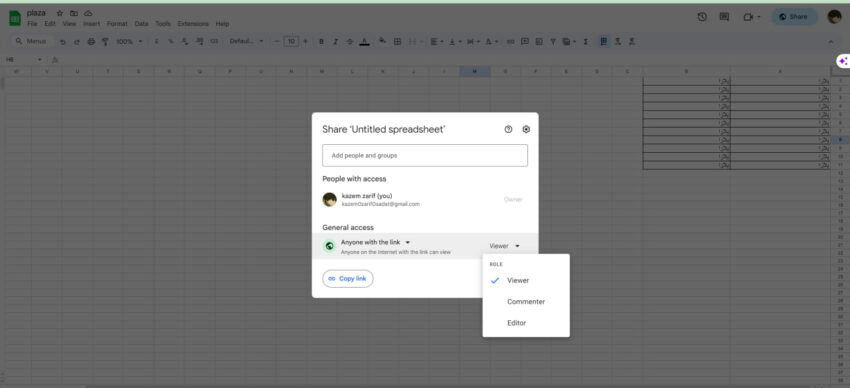Open the 123 more formats menu
This screenshot has width=850, height=388.
(x=214, y=42)
